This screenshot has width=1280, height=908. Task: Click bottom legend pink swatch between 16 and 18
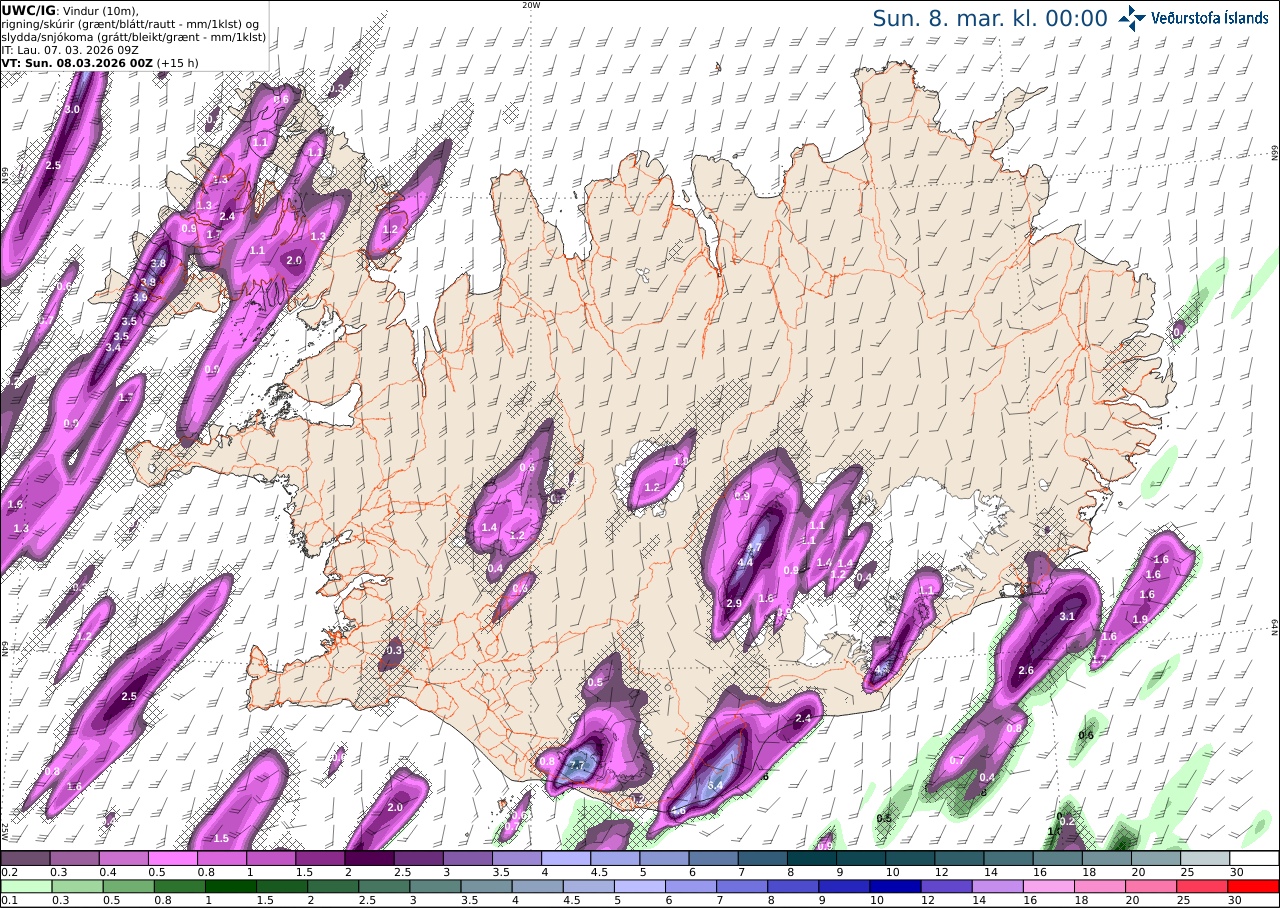pyautogui.click(x=1050, y=886)
